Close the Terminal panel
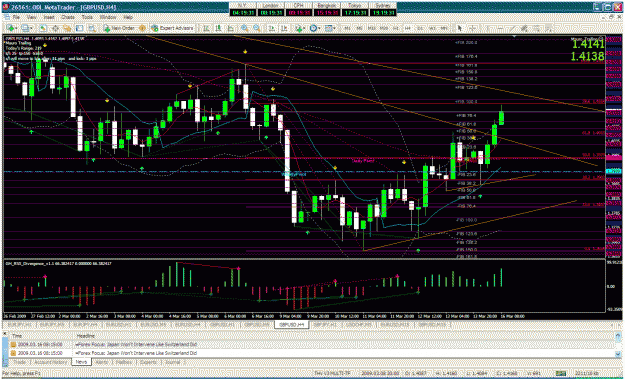Image resolution: width=625 pixels, height=379 pixels. point(5,333)
